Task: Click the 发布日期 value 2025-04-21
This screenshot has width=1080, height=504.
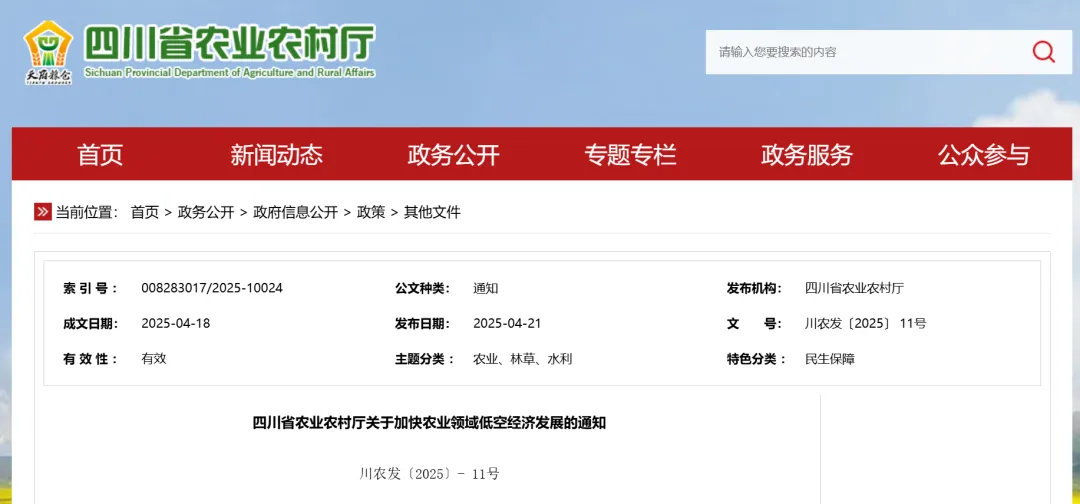Action: point(508,324)
